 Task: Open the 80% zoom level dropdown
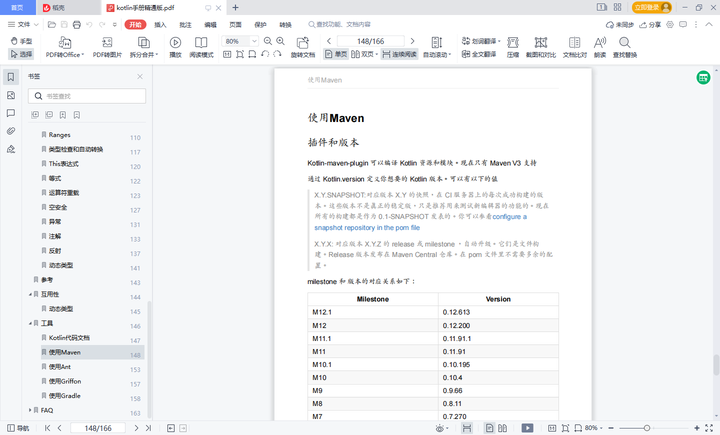point(254,41)
